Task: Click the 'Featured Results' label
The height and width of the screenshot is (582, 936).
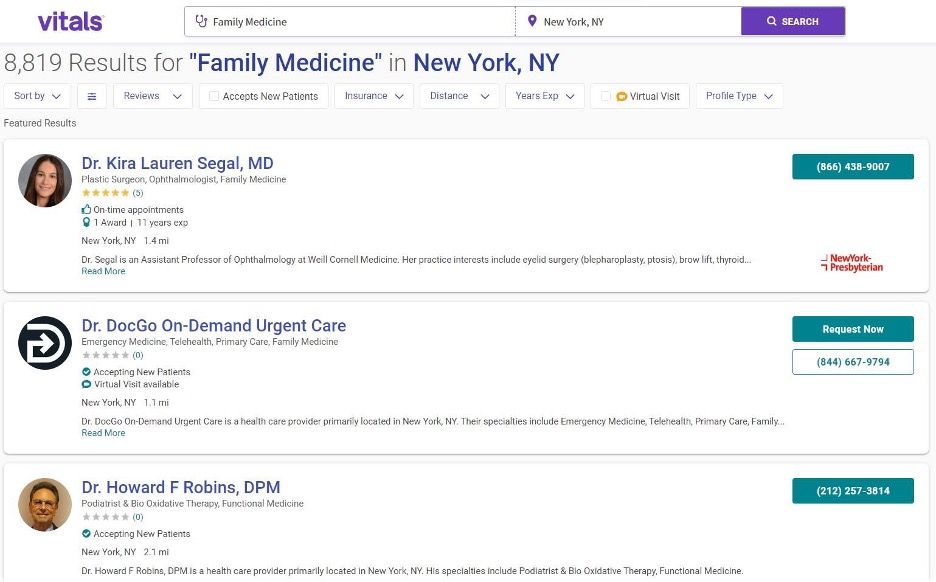Action: tap(40, 123)
